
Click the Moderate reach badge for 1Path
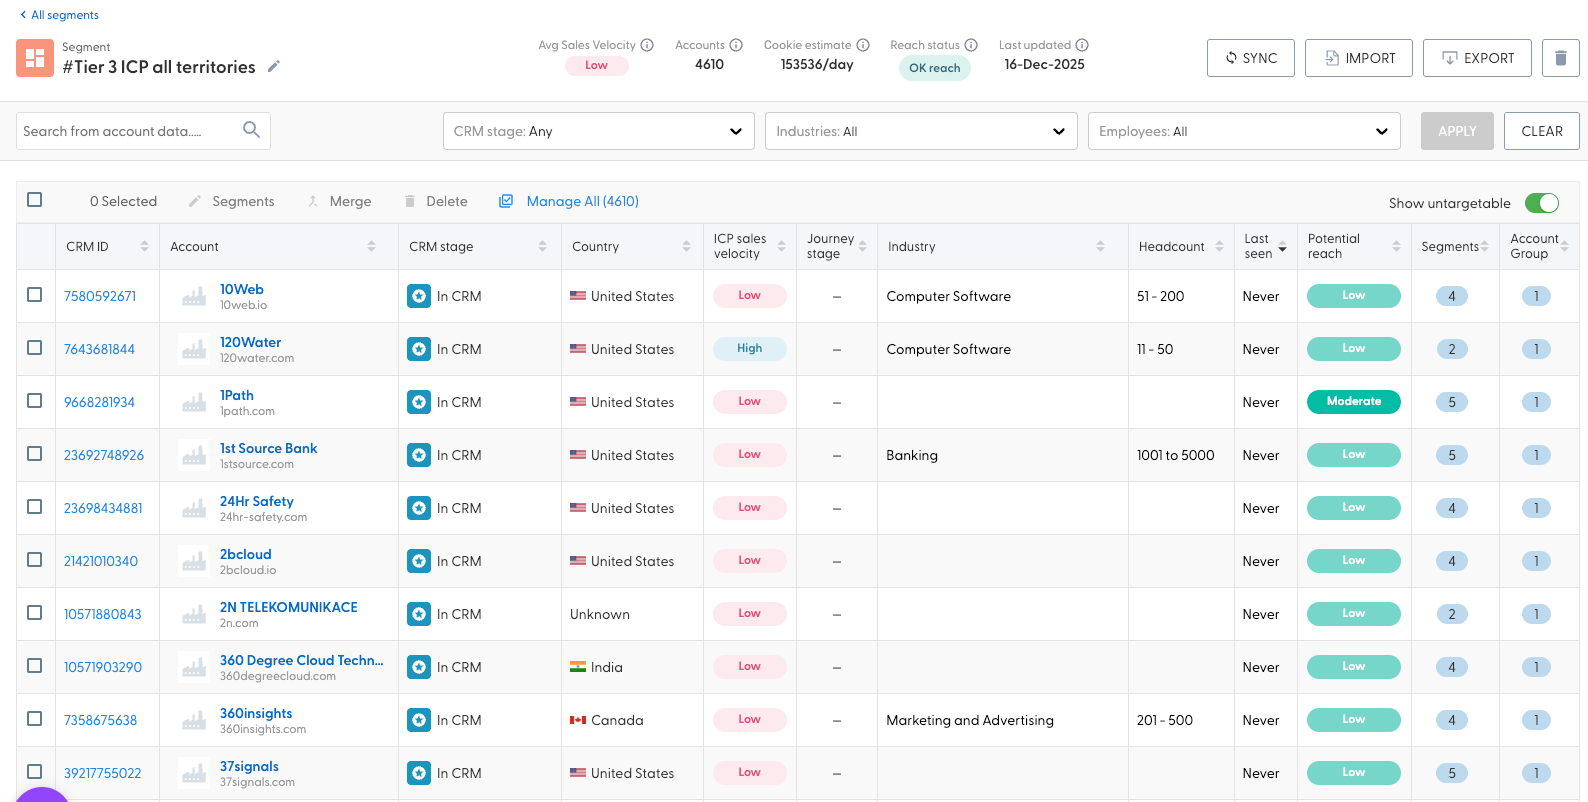tap(1353, 402)
